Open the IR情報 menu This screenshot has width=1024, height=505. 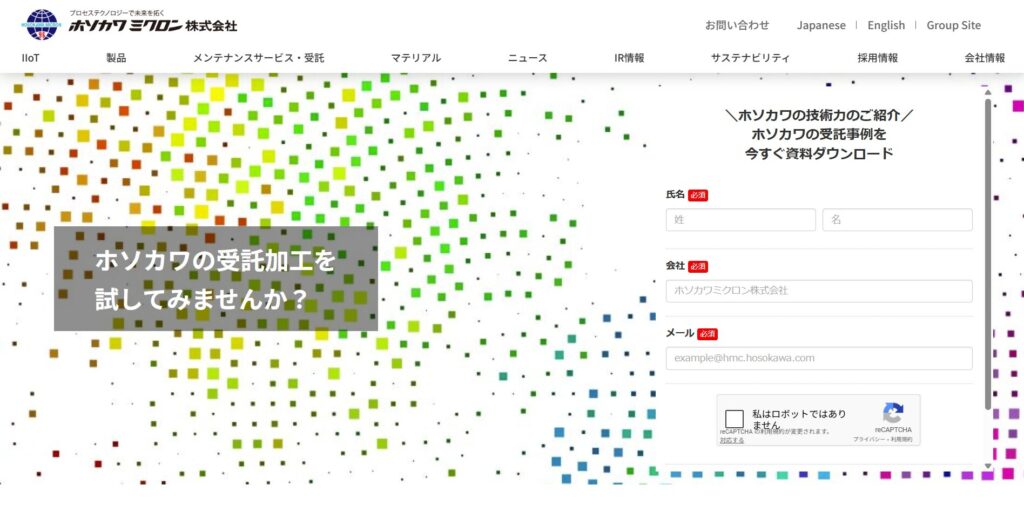(629, 57)
